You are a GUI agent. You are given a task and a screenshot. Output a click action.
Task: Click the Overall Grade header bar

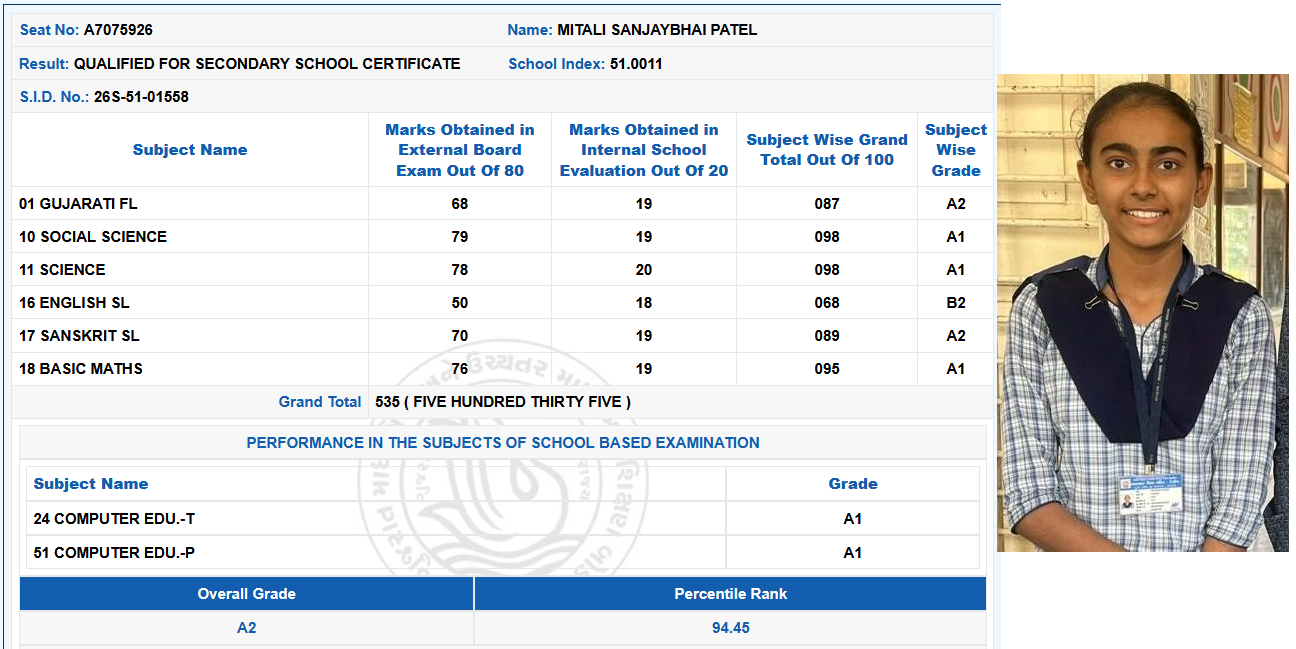(x=246, y=594)
